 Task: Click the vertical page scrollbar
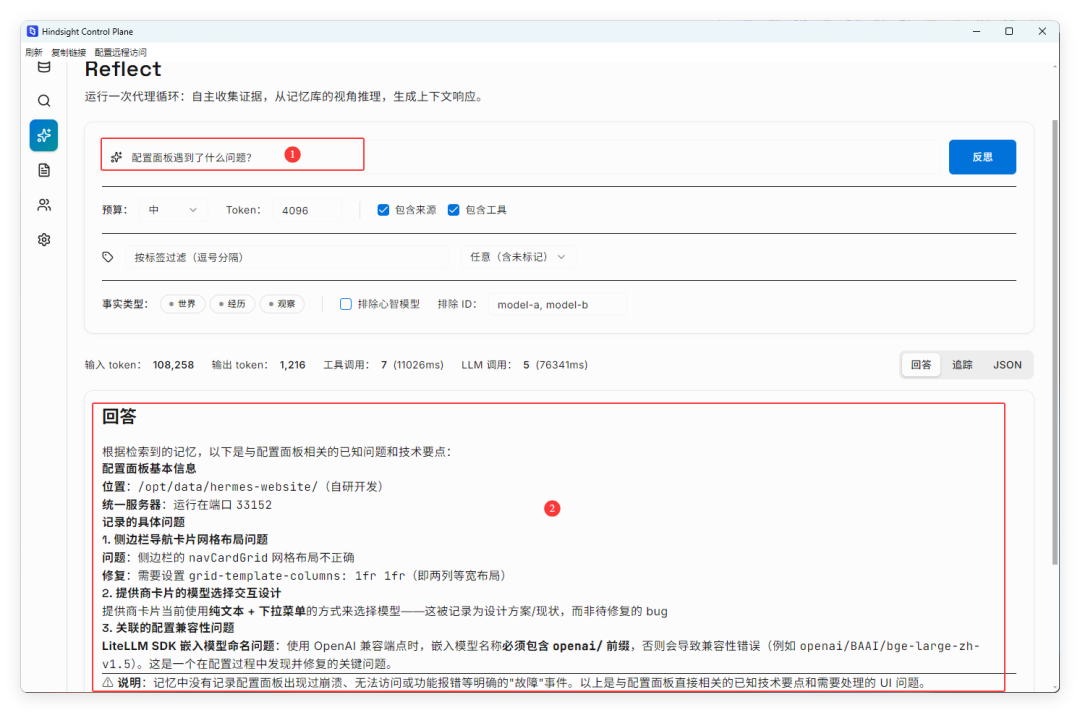point(1055,342)
